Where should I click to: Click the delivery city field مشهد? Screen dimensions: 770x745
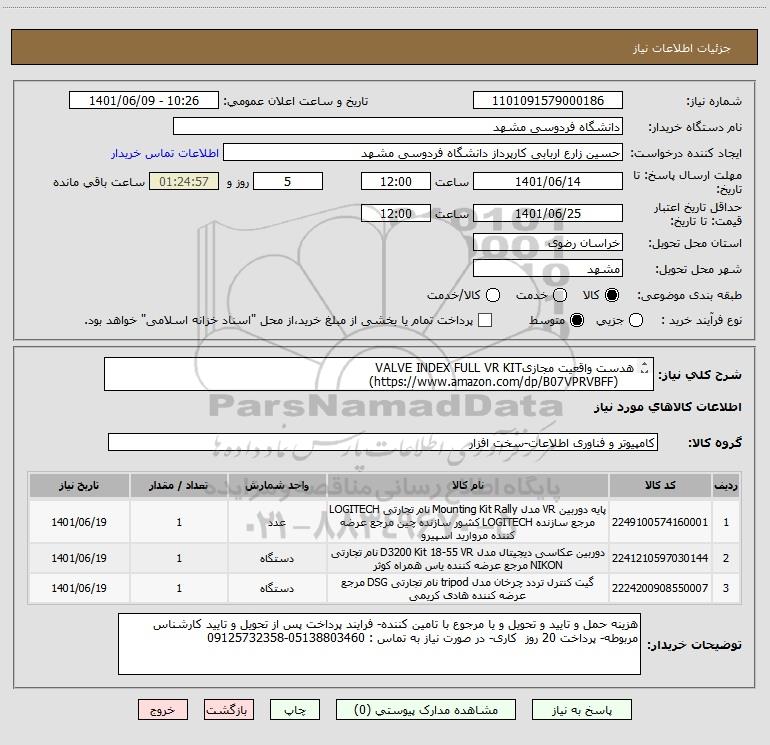point(548,269)
